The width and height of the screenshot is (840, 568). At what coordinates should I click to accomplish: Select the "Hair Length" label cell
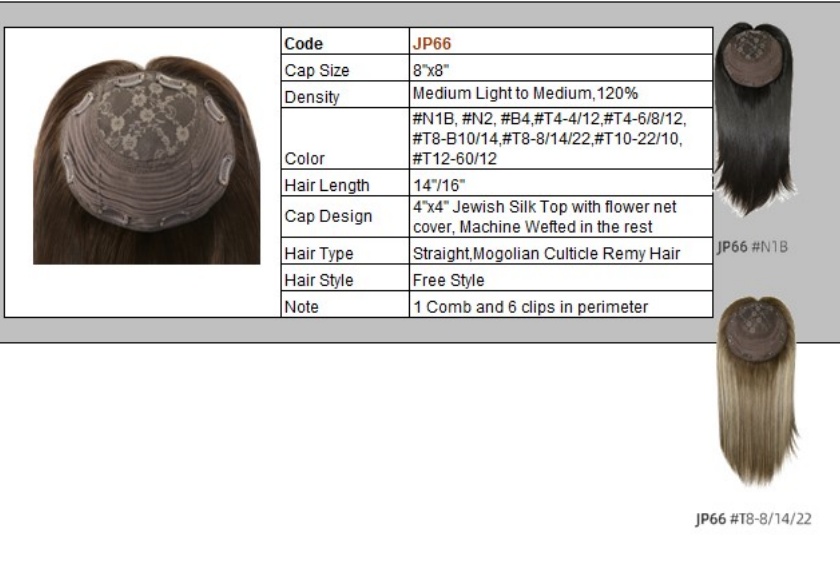(x=326, y=185)
